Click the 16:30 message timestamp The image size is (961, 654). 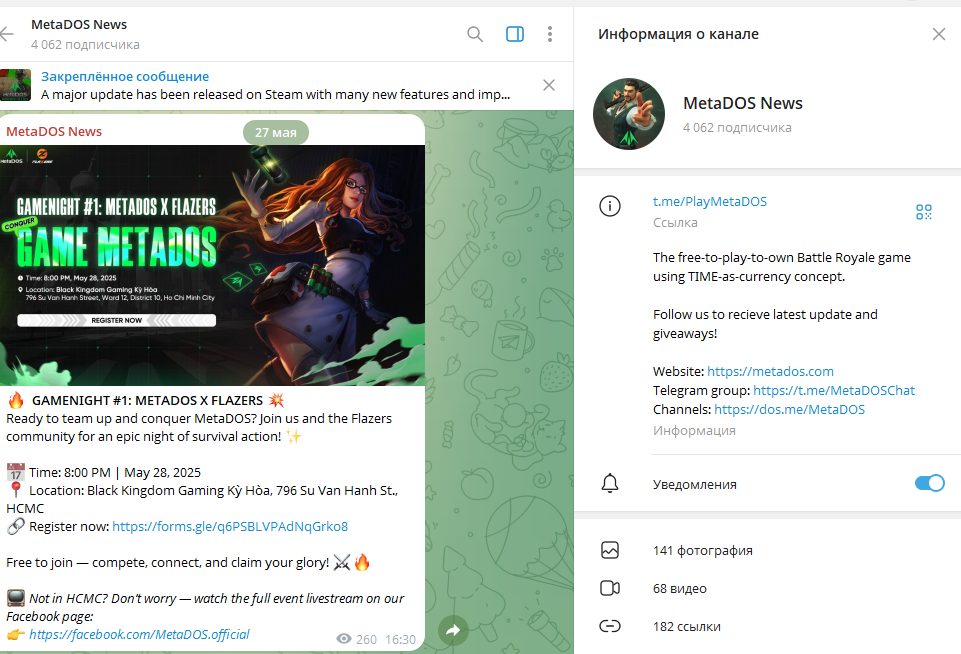(x=401, y=639)
